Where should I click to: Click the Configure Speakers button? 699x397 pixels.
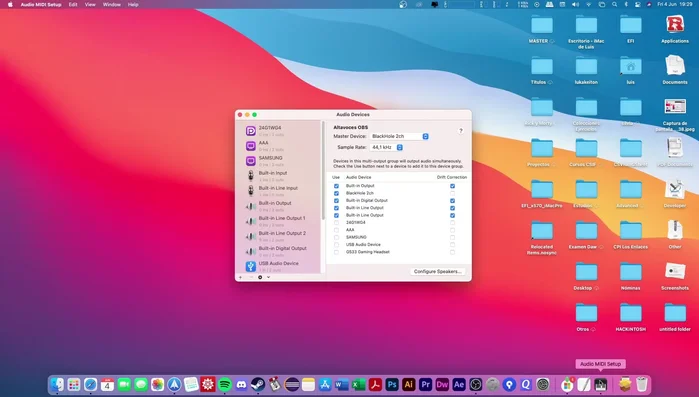(437, 271)
